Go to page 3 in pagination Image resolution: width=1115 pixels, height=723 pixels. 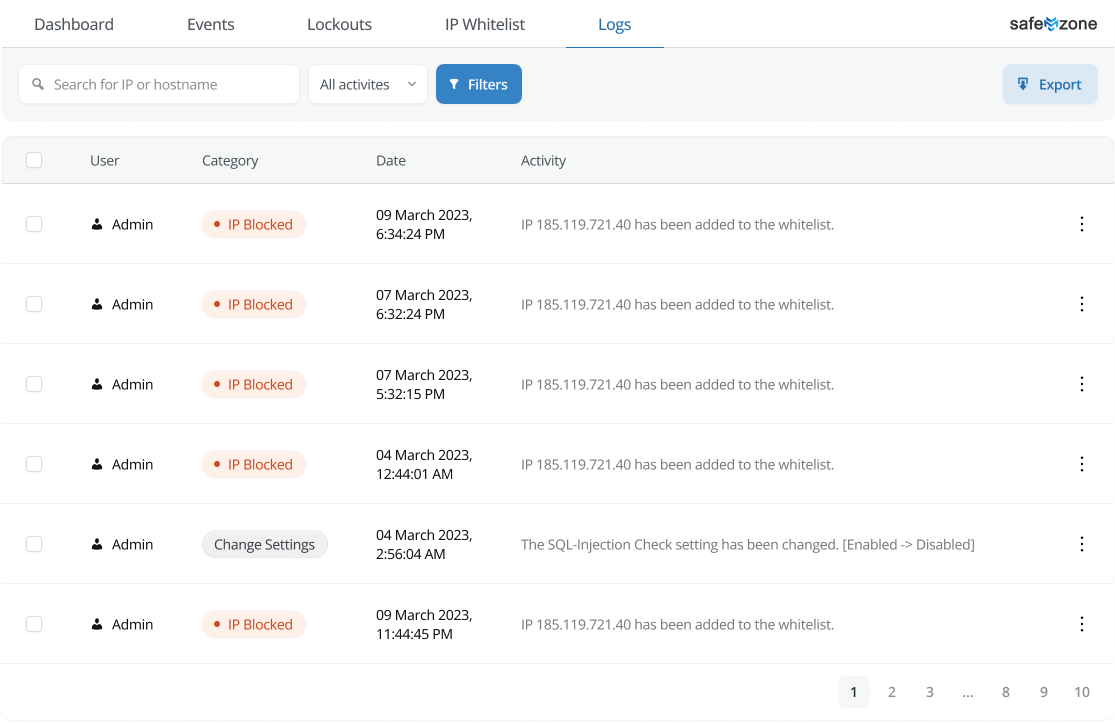click(929, 692)
